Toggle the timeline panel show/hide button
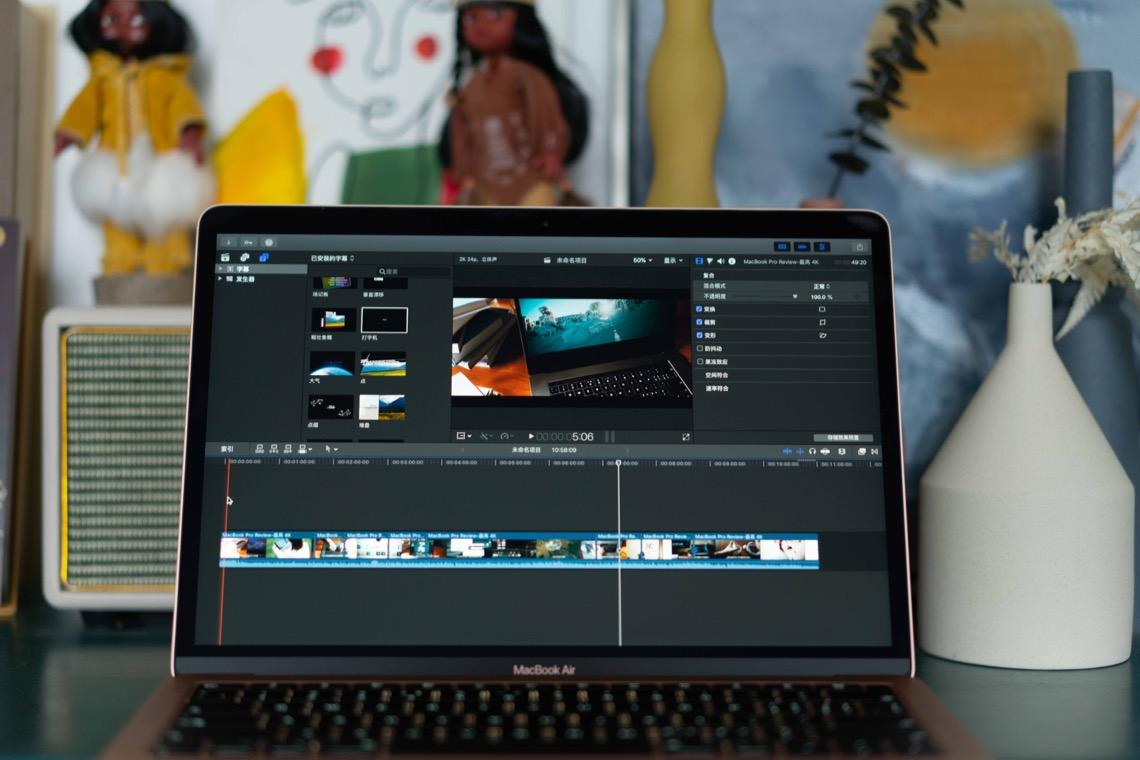 point(801,247)
